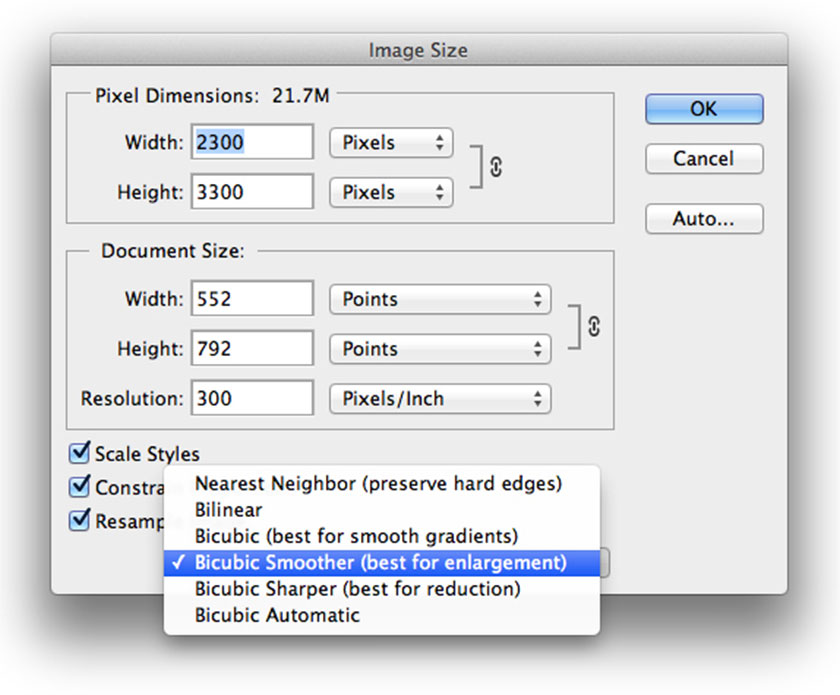840x695 pixels.
Task: Click the Resolution input field
Action: (251, 399)
